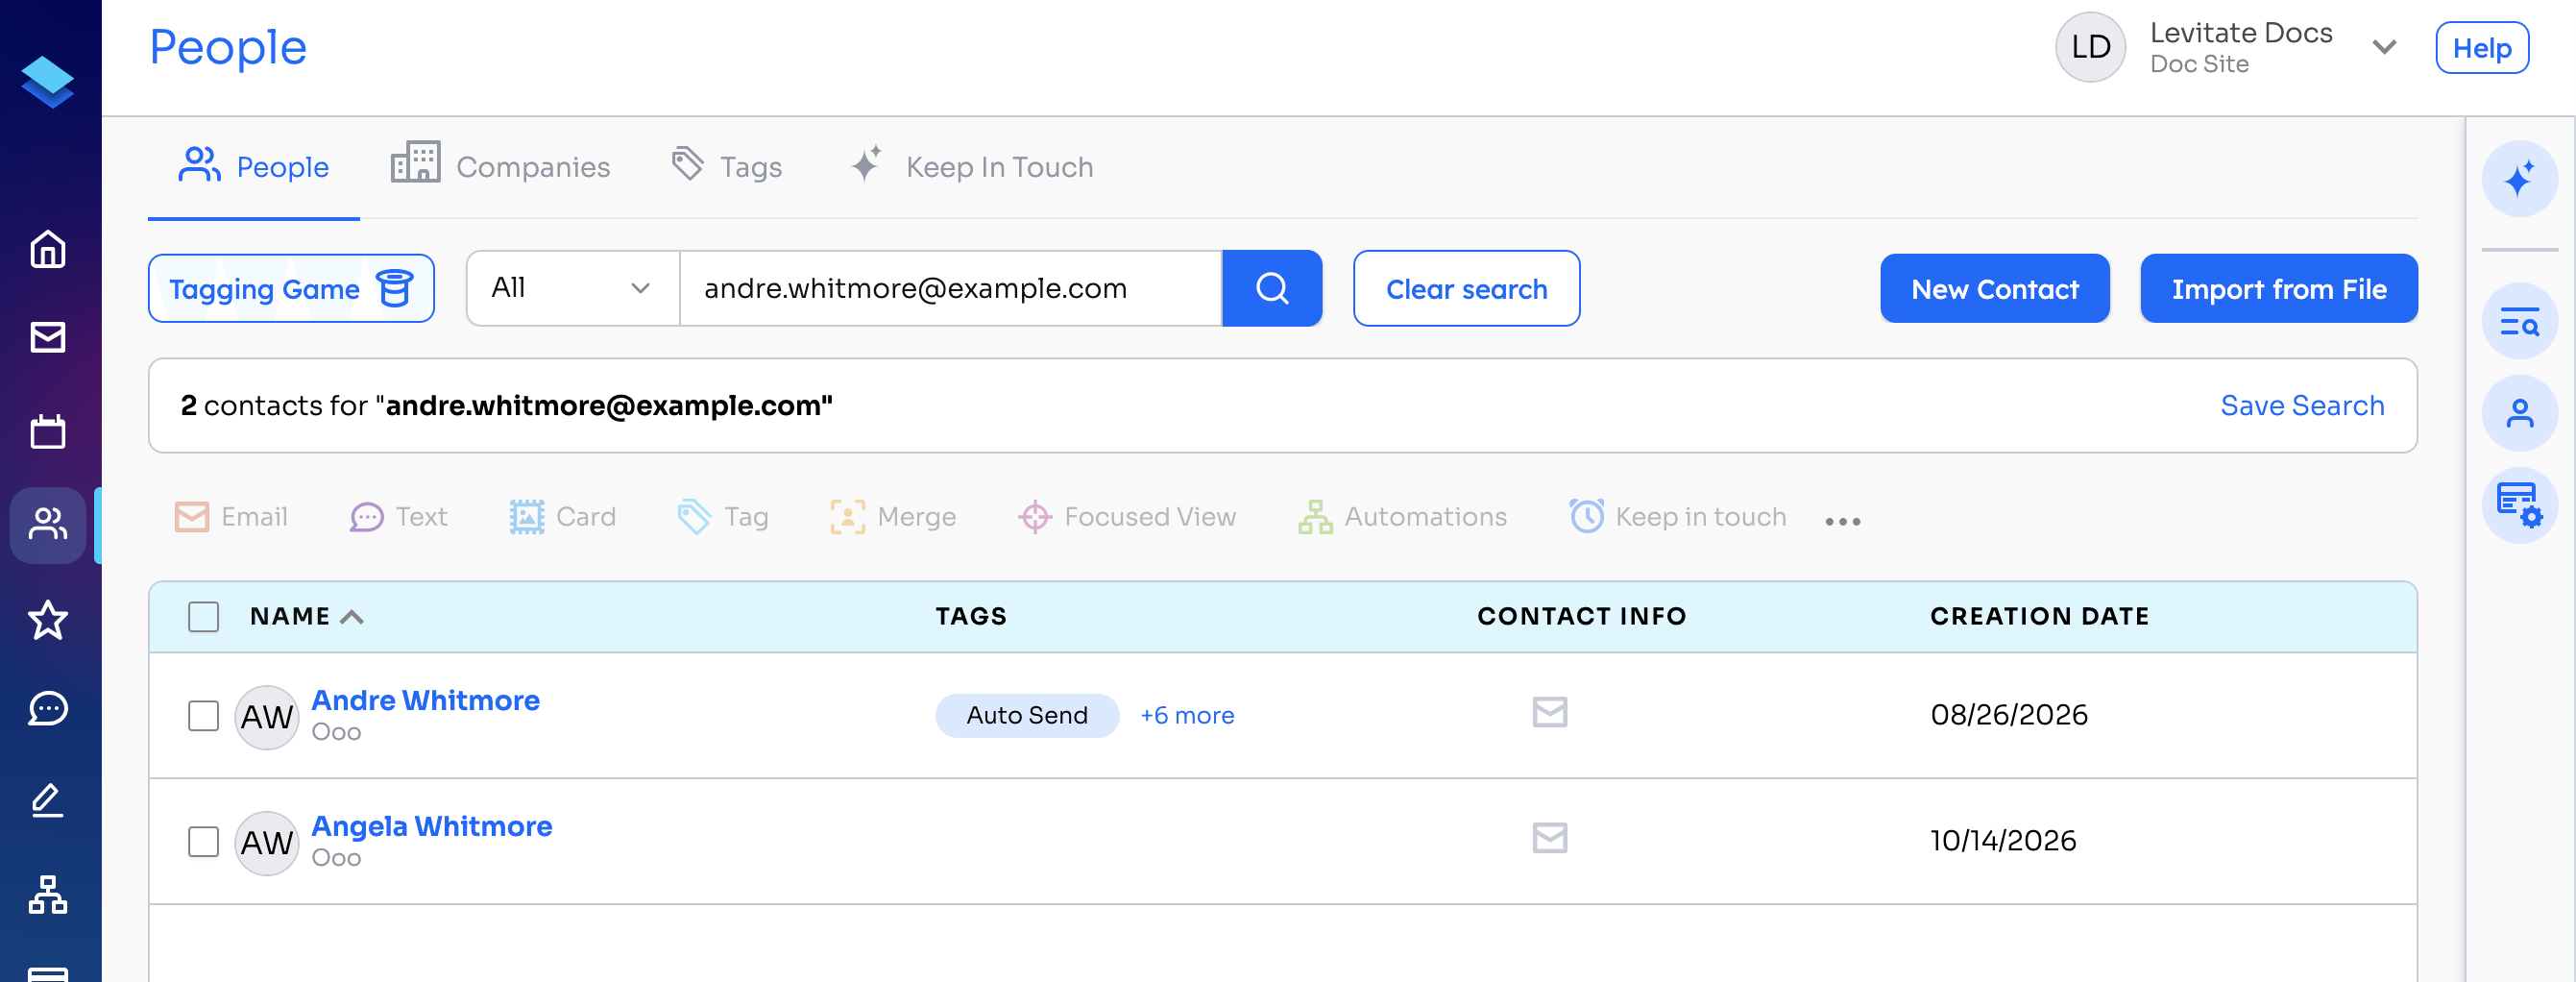Open the automations hierarchy sidebar icon
2576x982 pixels.
pyautogui.click(x=48, y=894)
